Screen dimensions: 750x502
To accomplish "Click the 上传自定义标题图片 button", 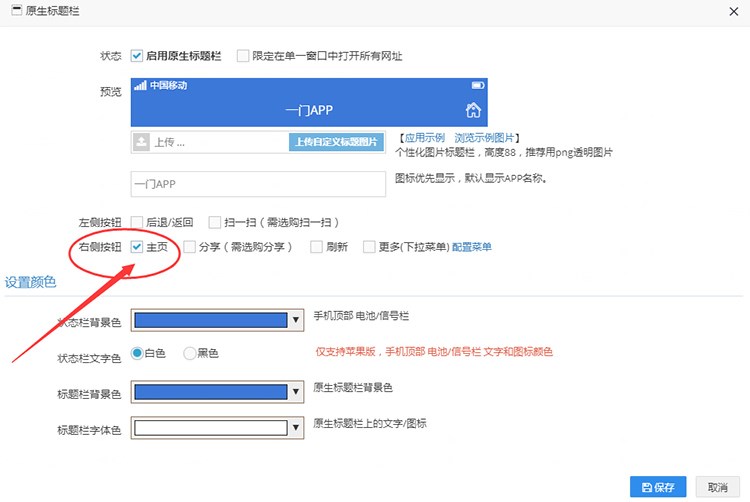I will [336, 142].
